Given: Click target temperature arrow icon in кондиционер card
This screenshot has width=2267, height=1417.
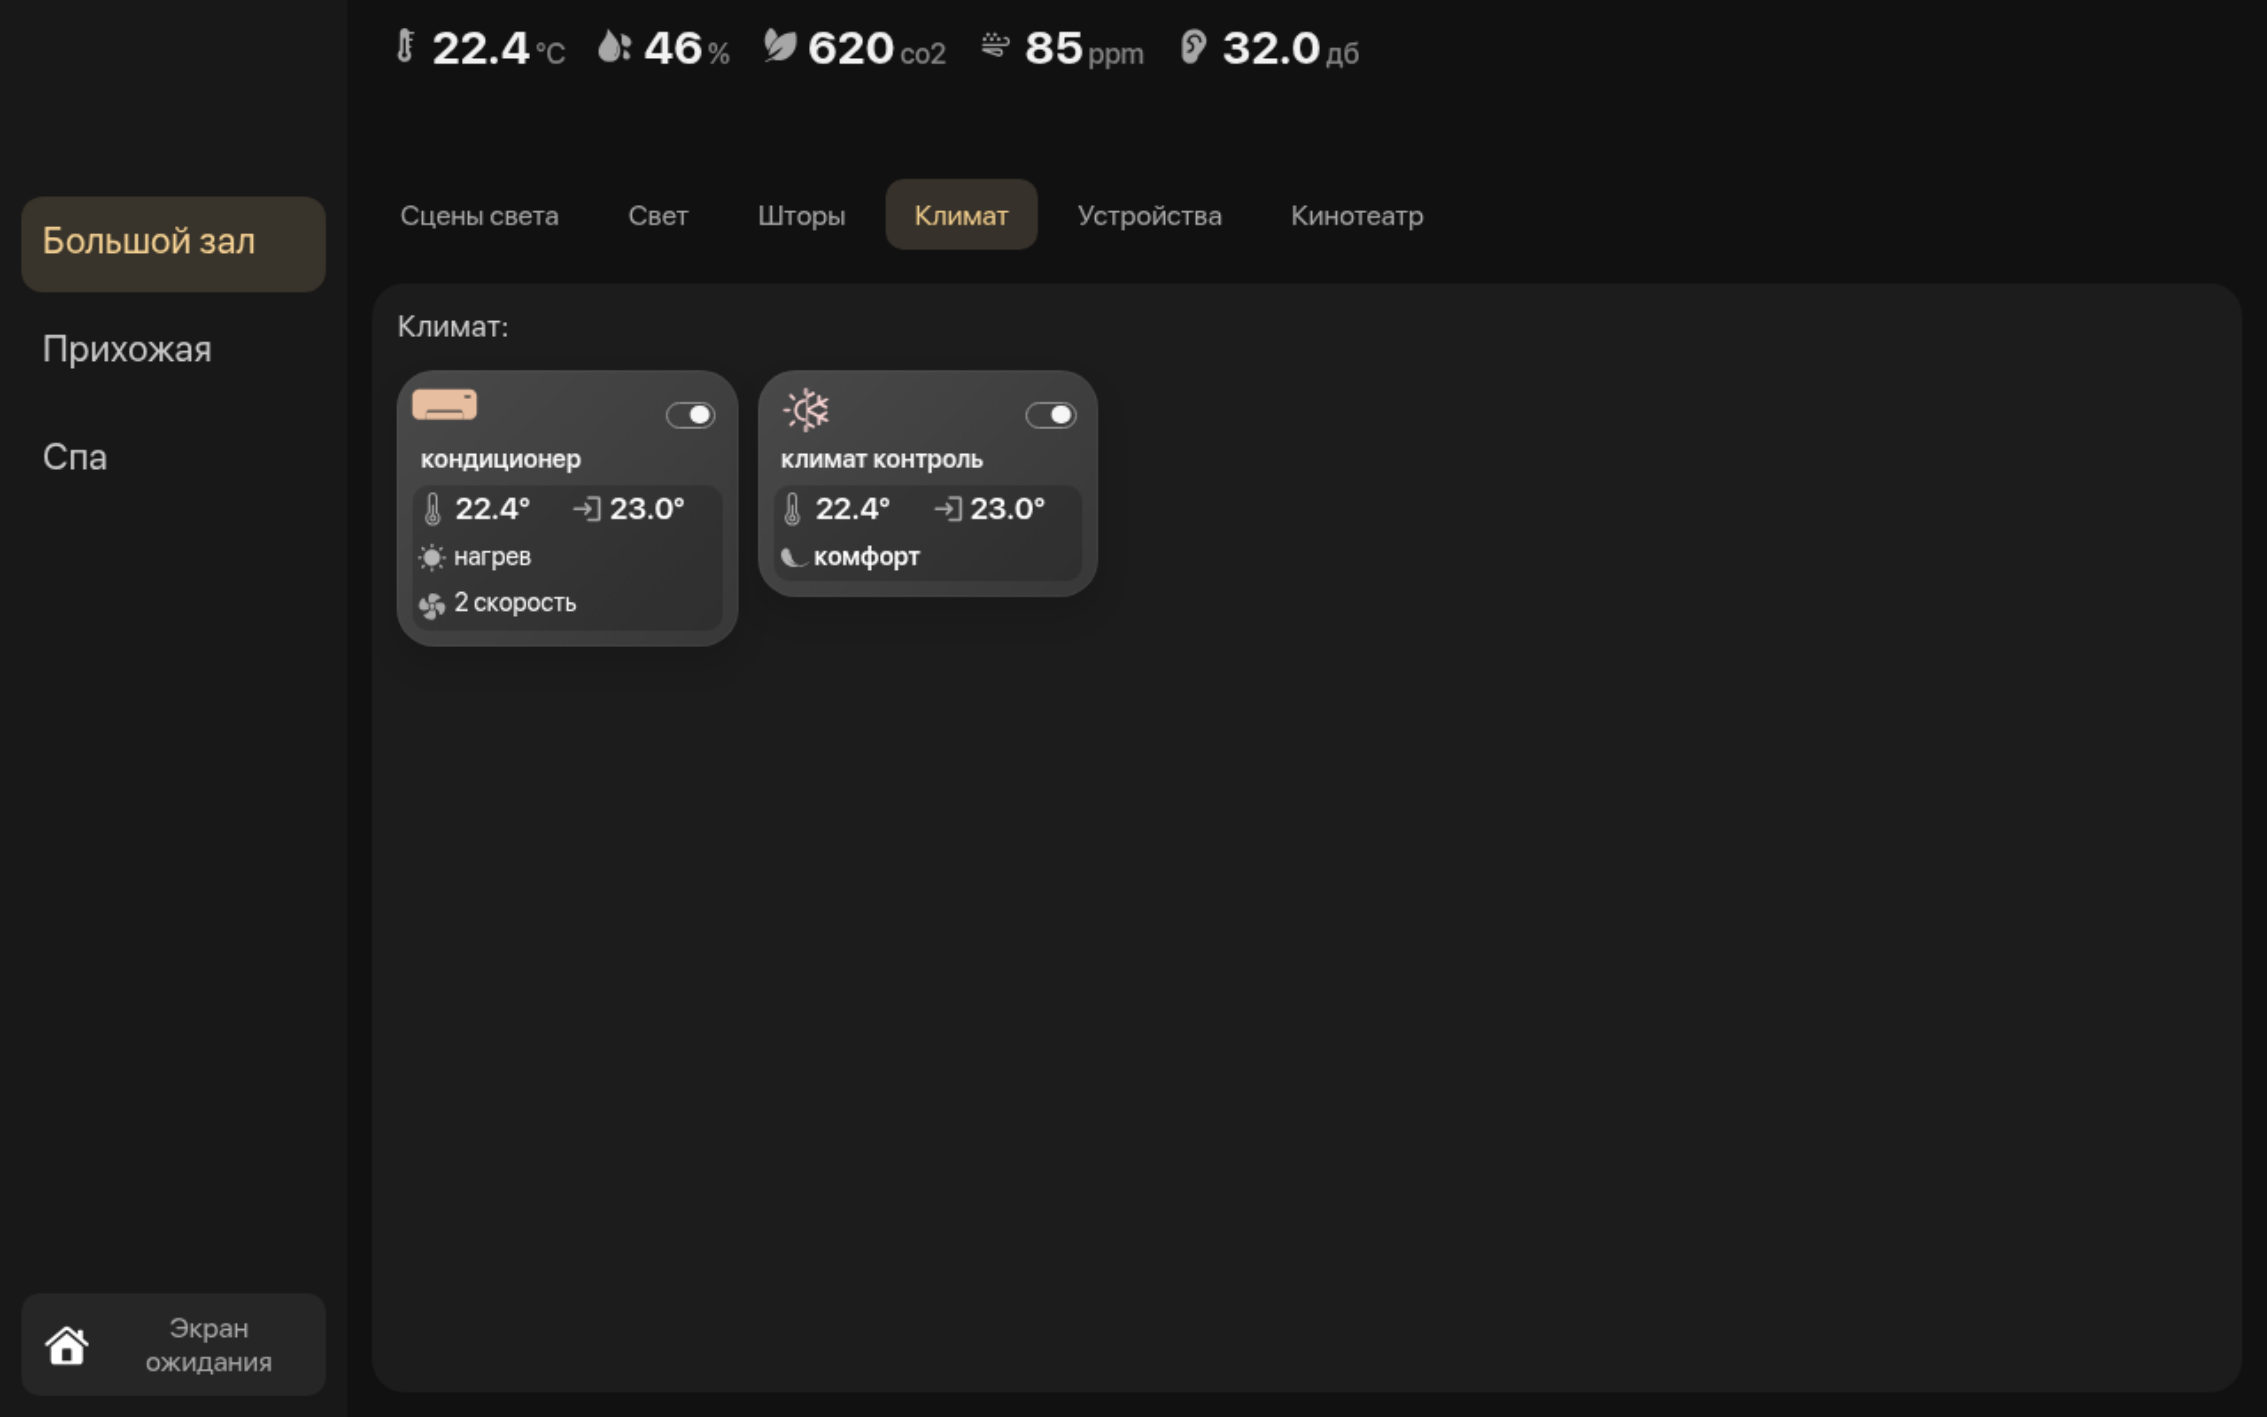Looking at the screenshot, I should (x=587, y=509).
